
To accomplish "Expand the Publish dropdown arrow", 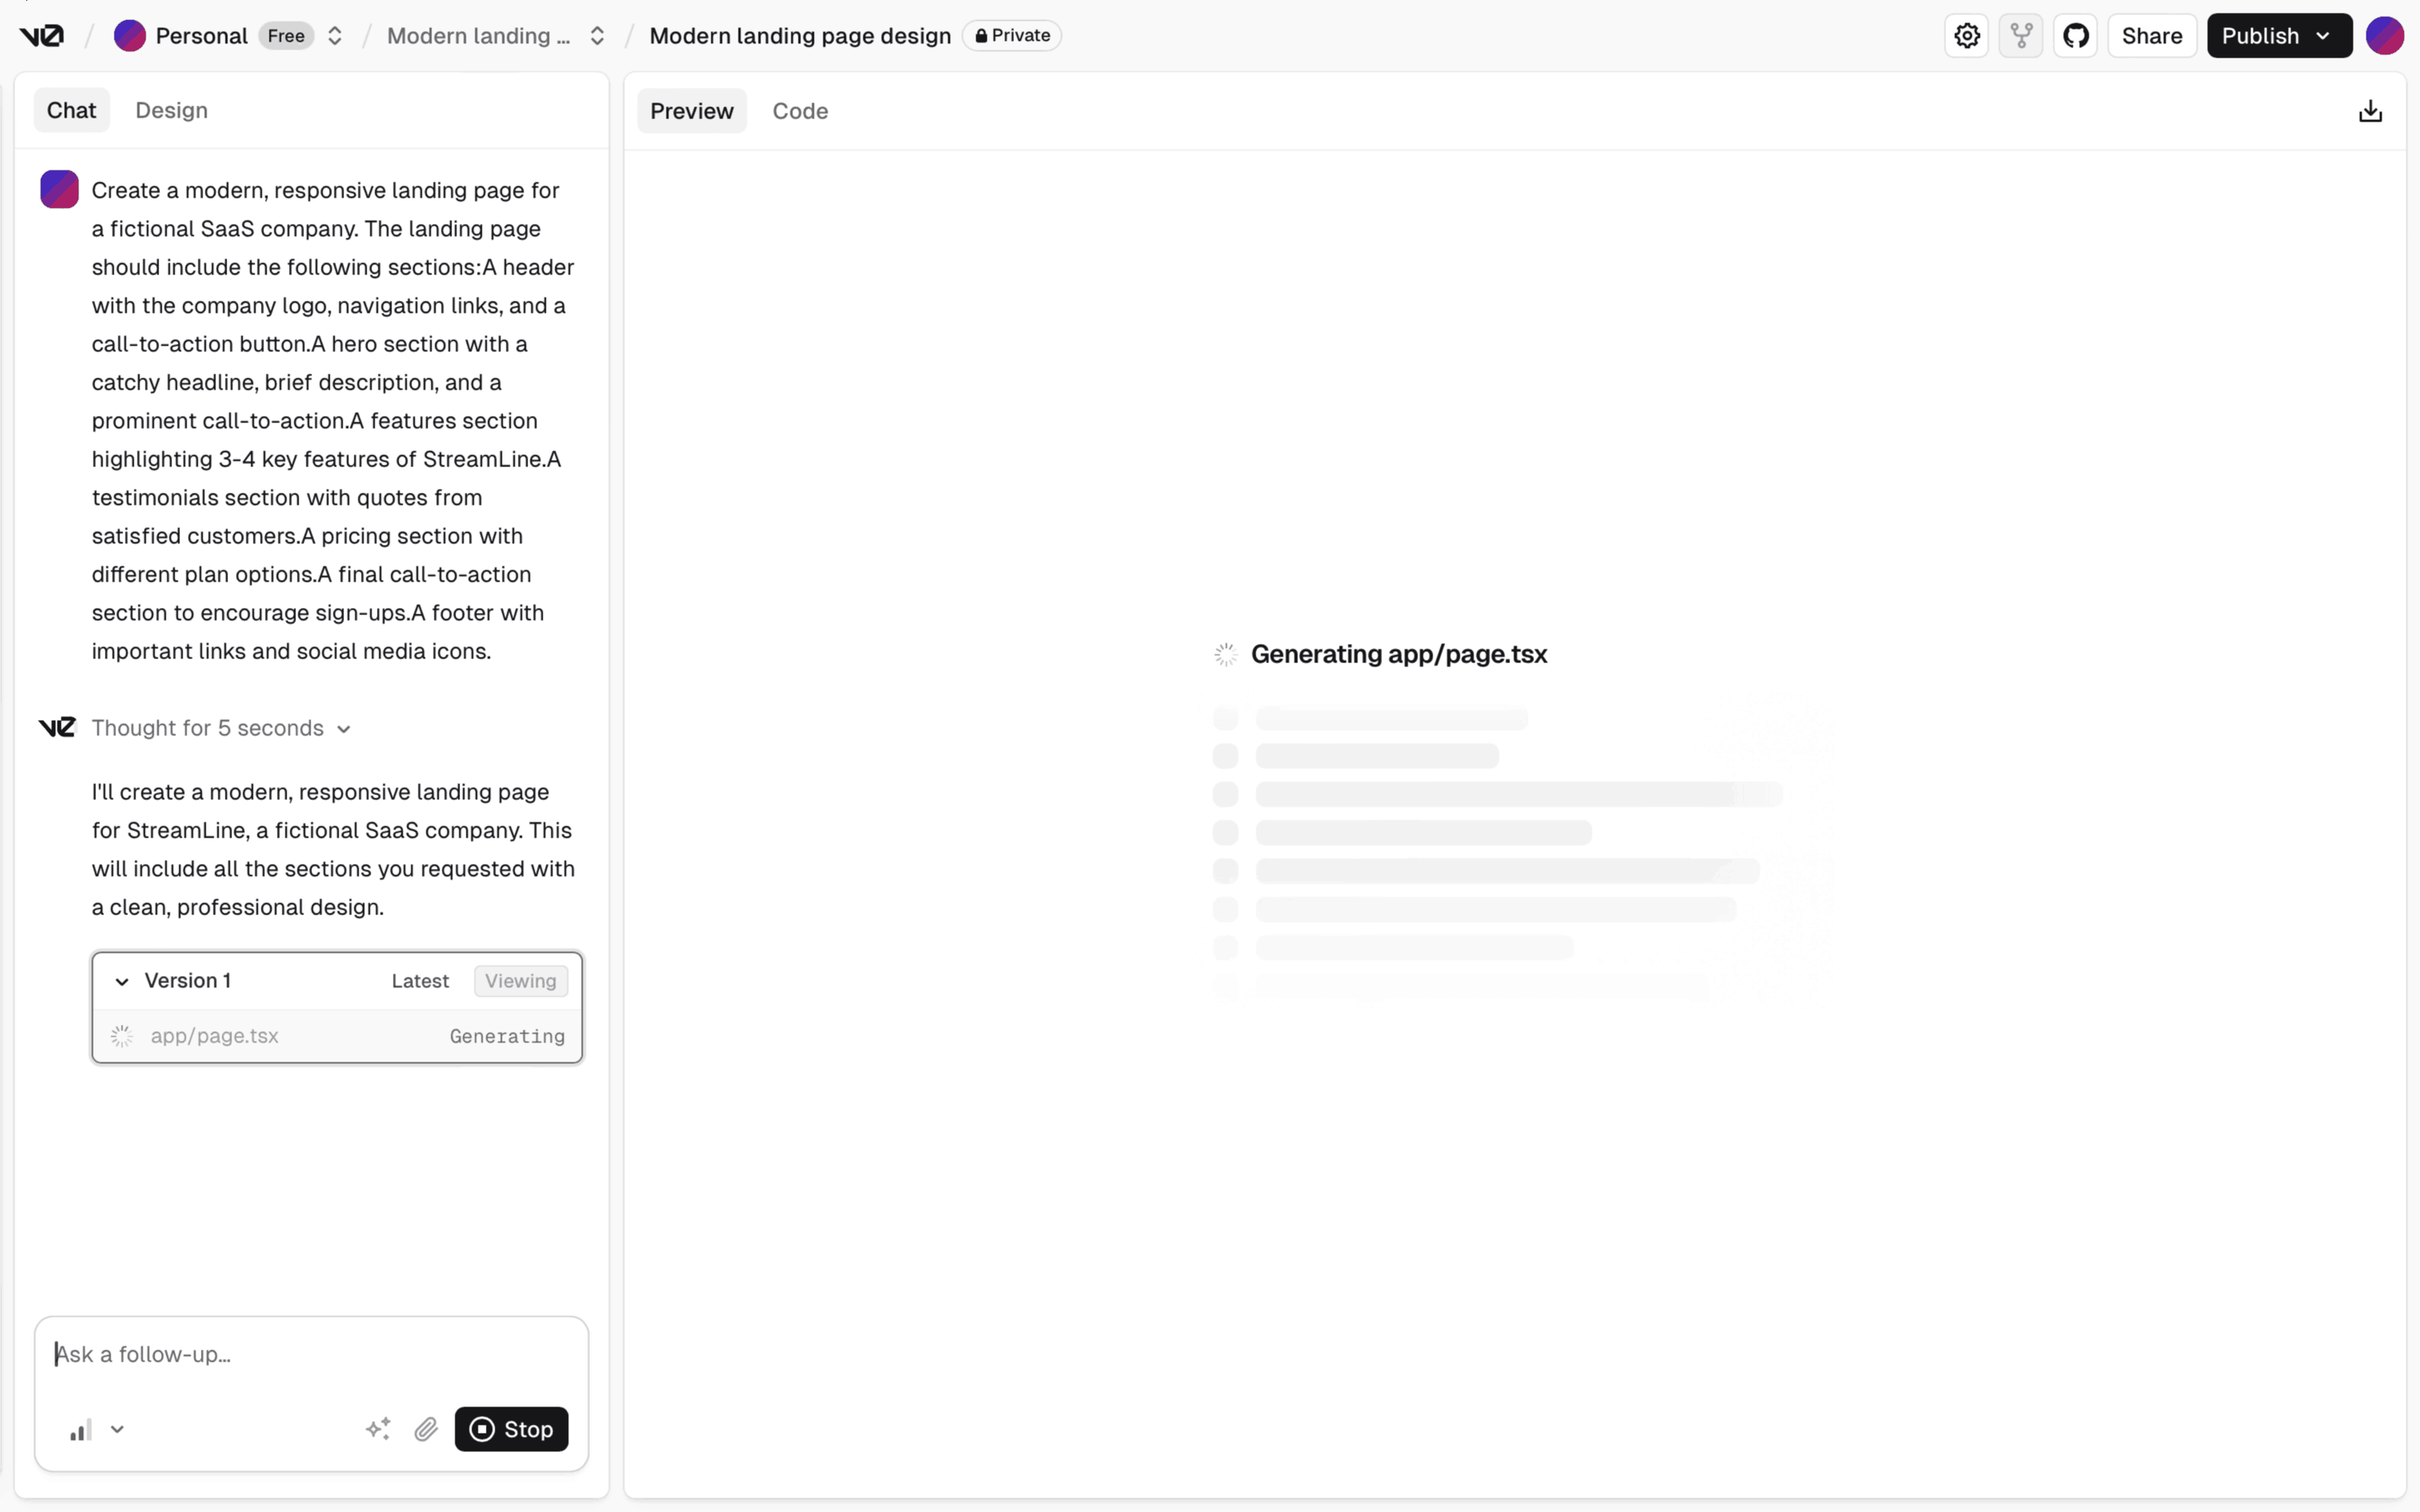I will click(2323, 35).
